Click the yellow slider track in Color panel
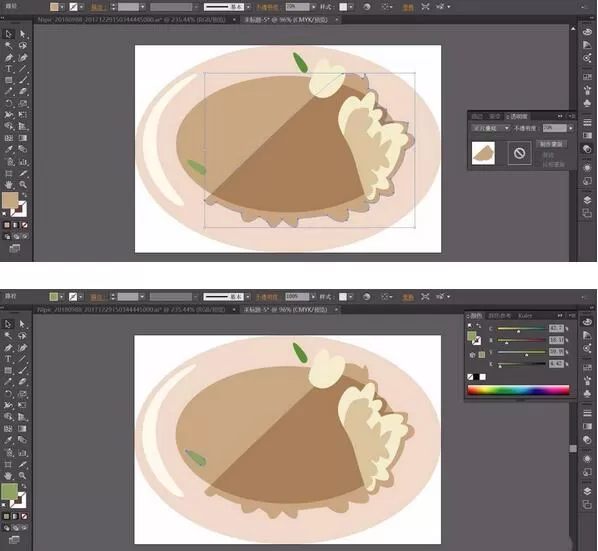598x551 pixels. click(x=521, y=352)
